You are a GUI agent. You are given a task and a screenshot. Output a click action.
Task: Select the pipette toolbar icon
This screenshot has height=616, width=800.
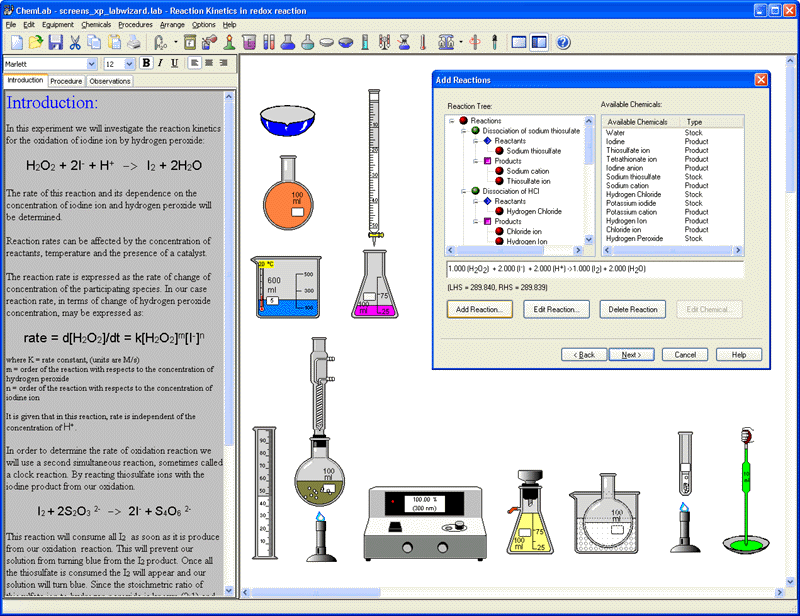click(x=494, y=42)
